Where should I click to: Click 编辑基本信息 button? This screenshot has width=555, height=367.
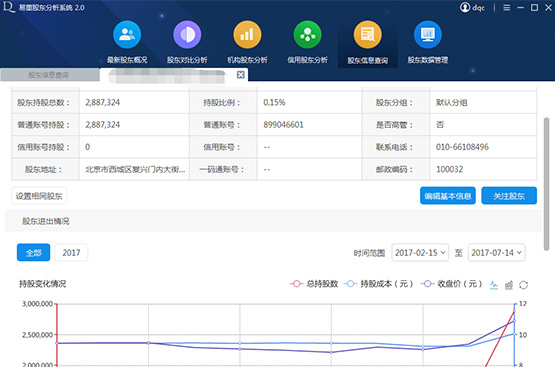coord(448,196)
